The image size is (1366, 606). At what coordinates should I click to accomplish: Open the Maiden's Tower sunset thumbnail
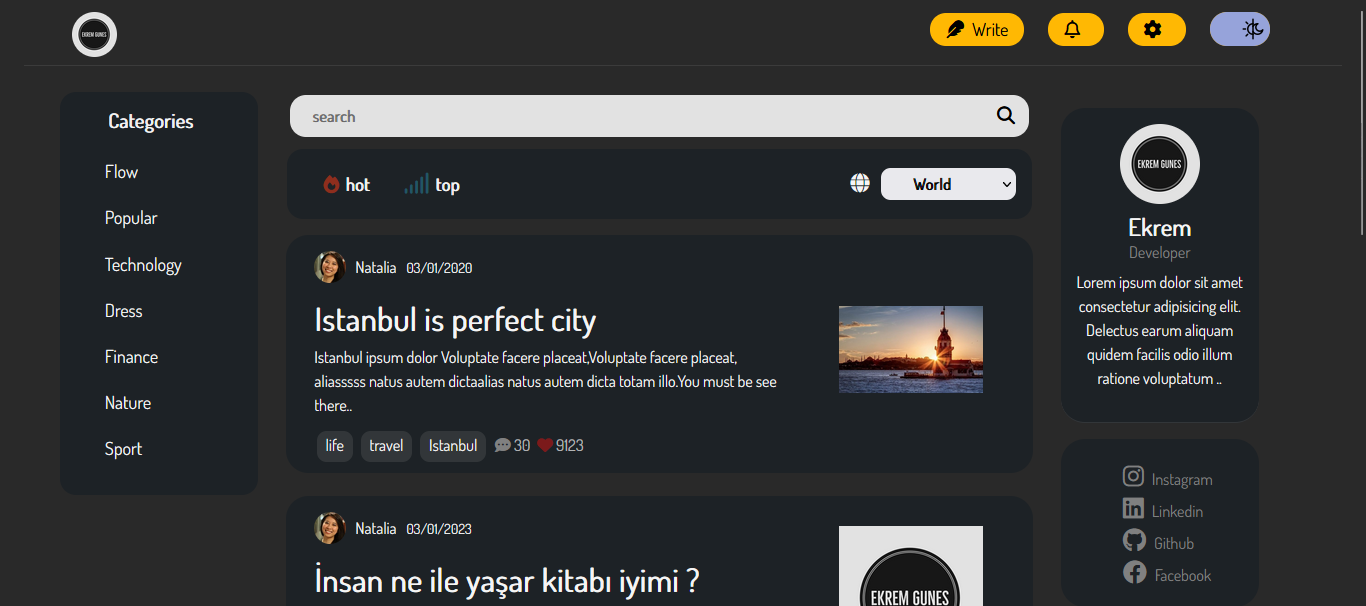click(x=911, y=349)
